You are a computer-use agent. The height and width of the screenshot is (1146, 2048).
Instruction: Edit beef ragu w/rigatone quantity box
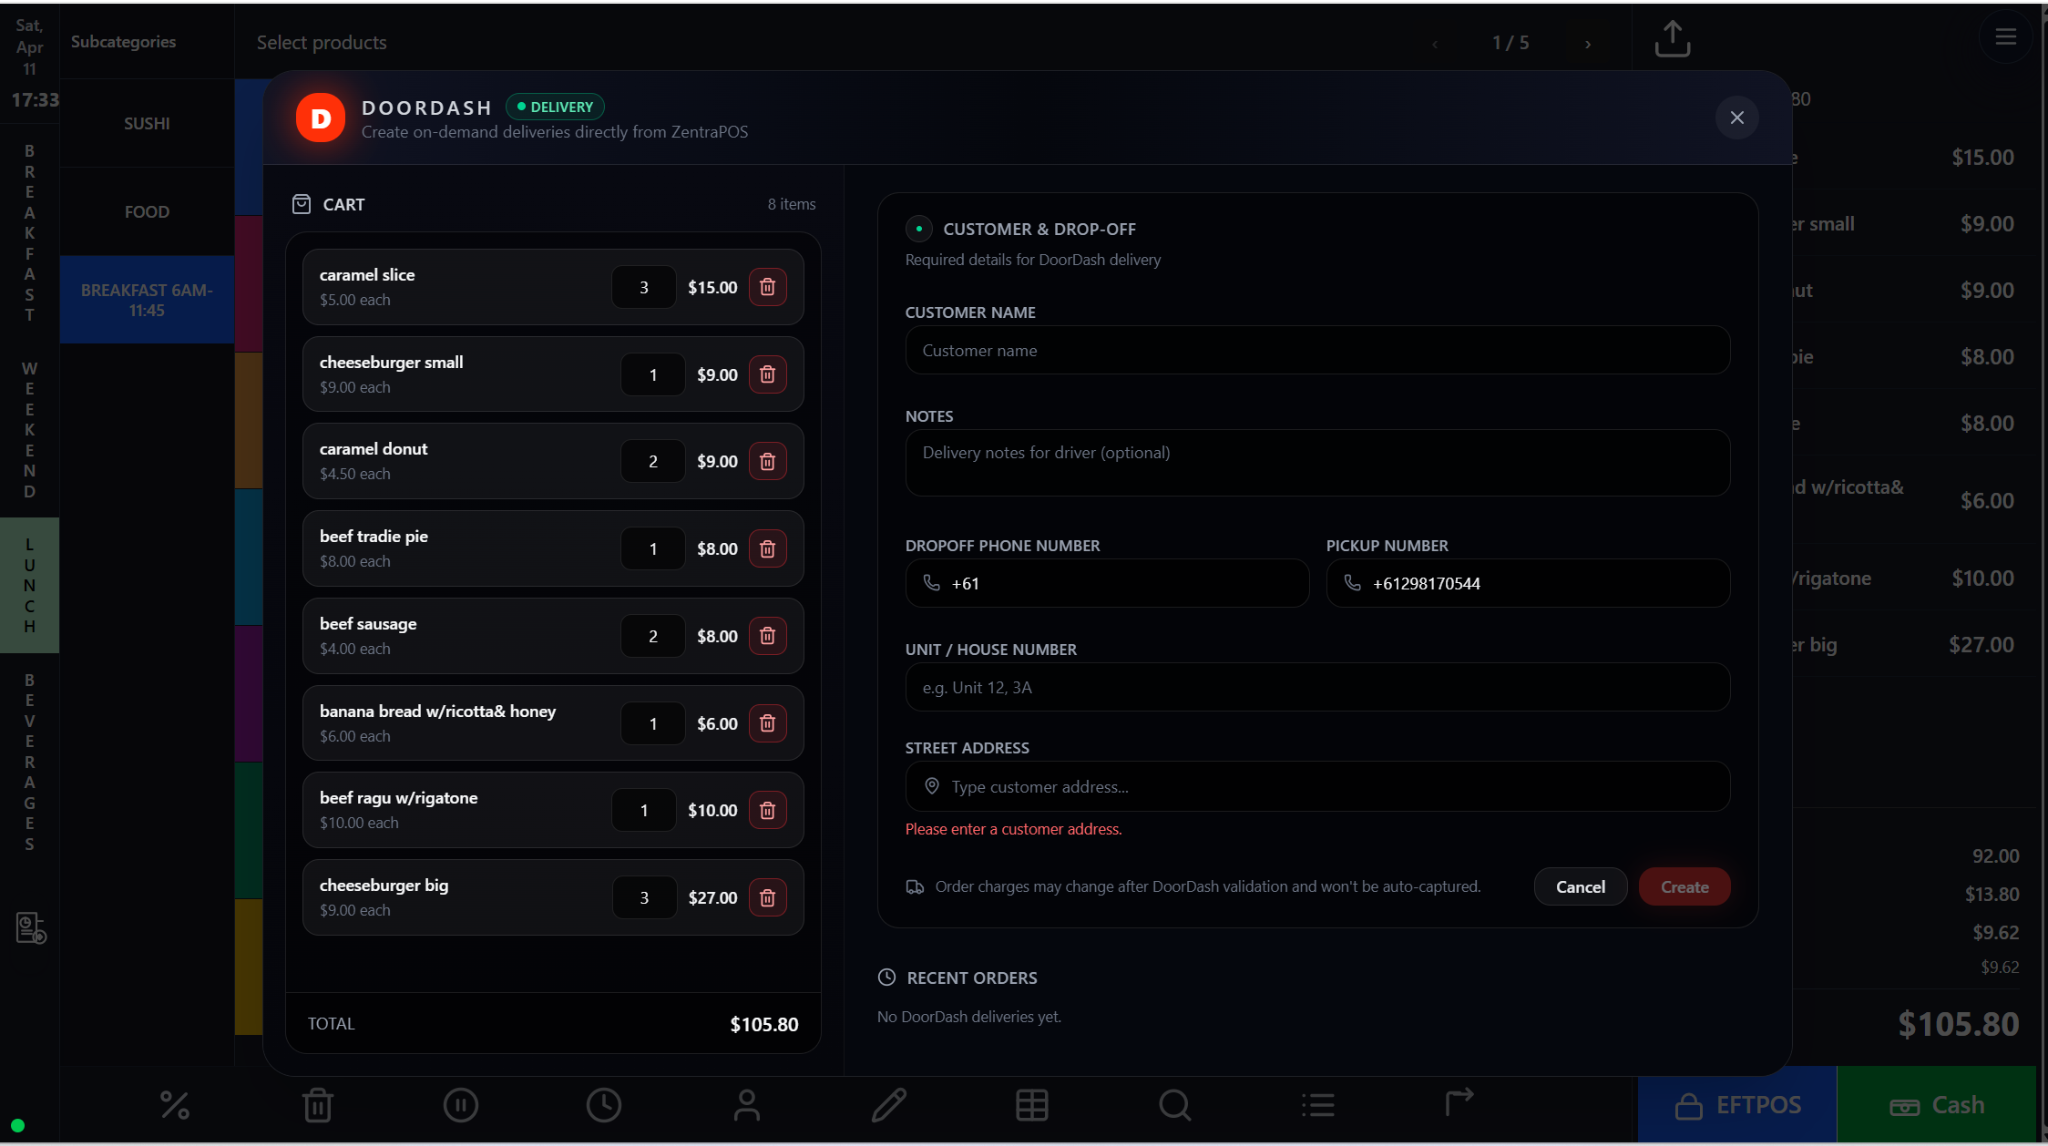click(x=644, y=810)
